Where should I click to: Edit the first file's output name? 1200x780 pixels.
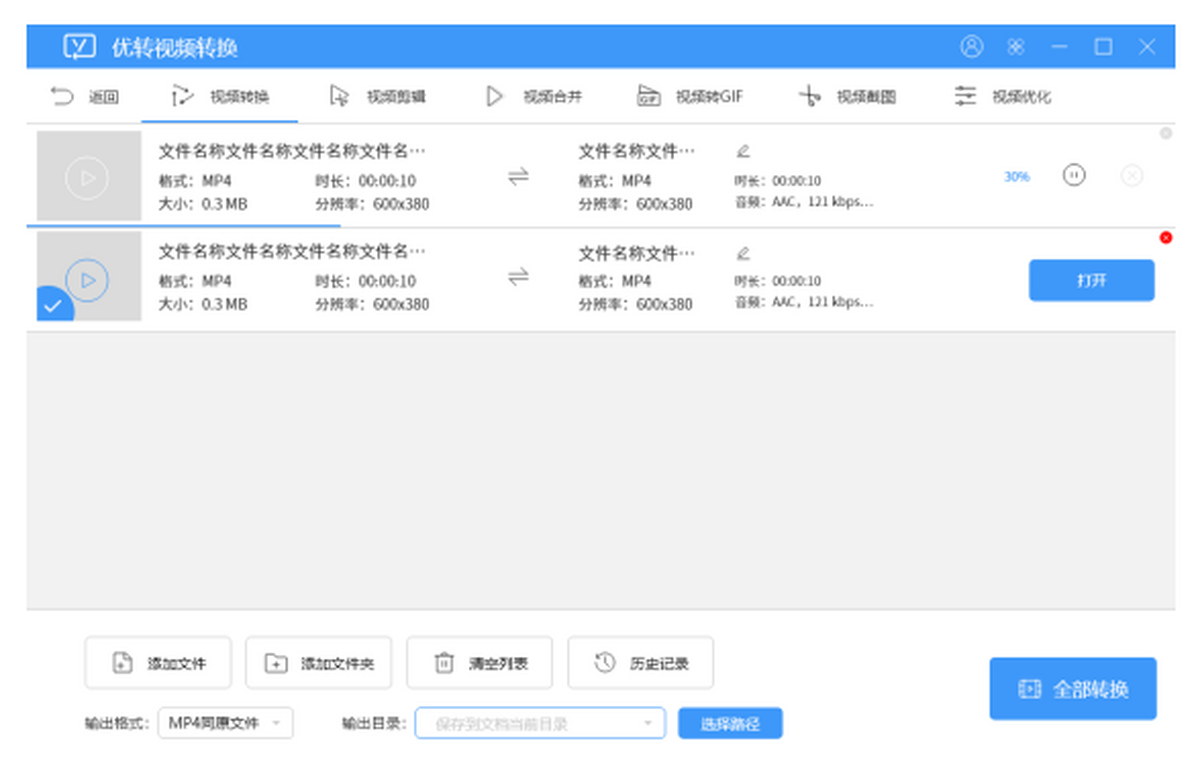point(742,152)
